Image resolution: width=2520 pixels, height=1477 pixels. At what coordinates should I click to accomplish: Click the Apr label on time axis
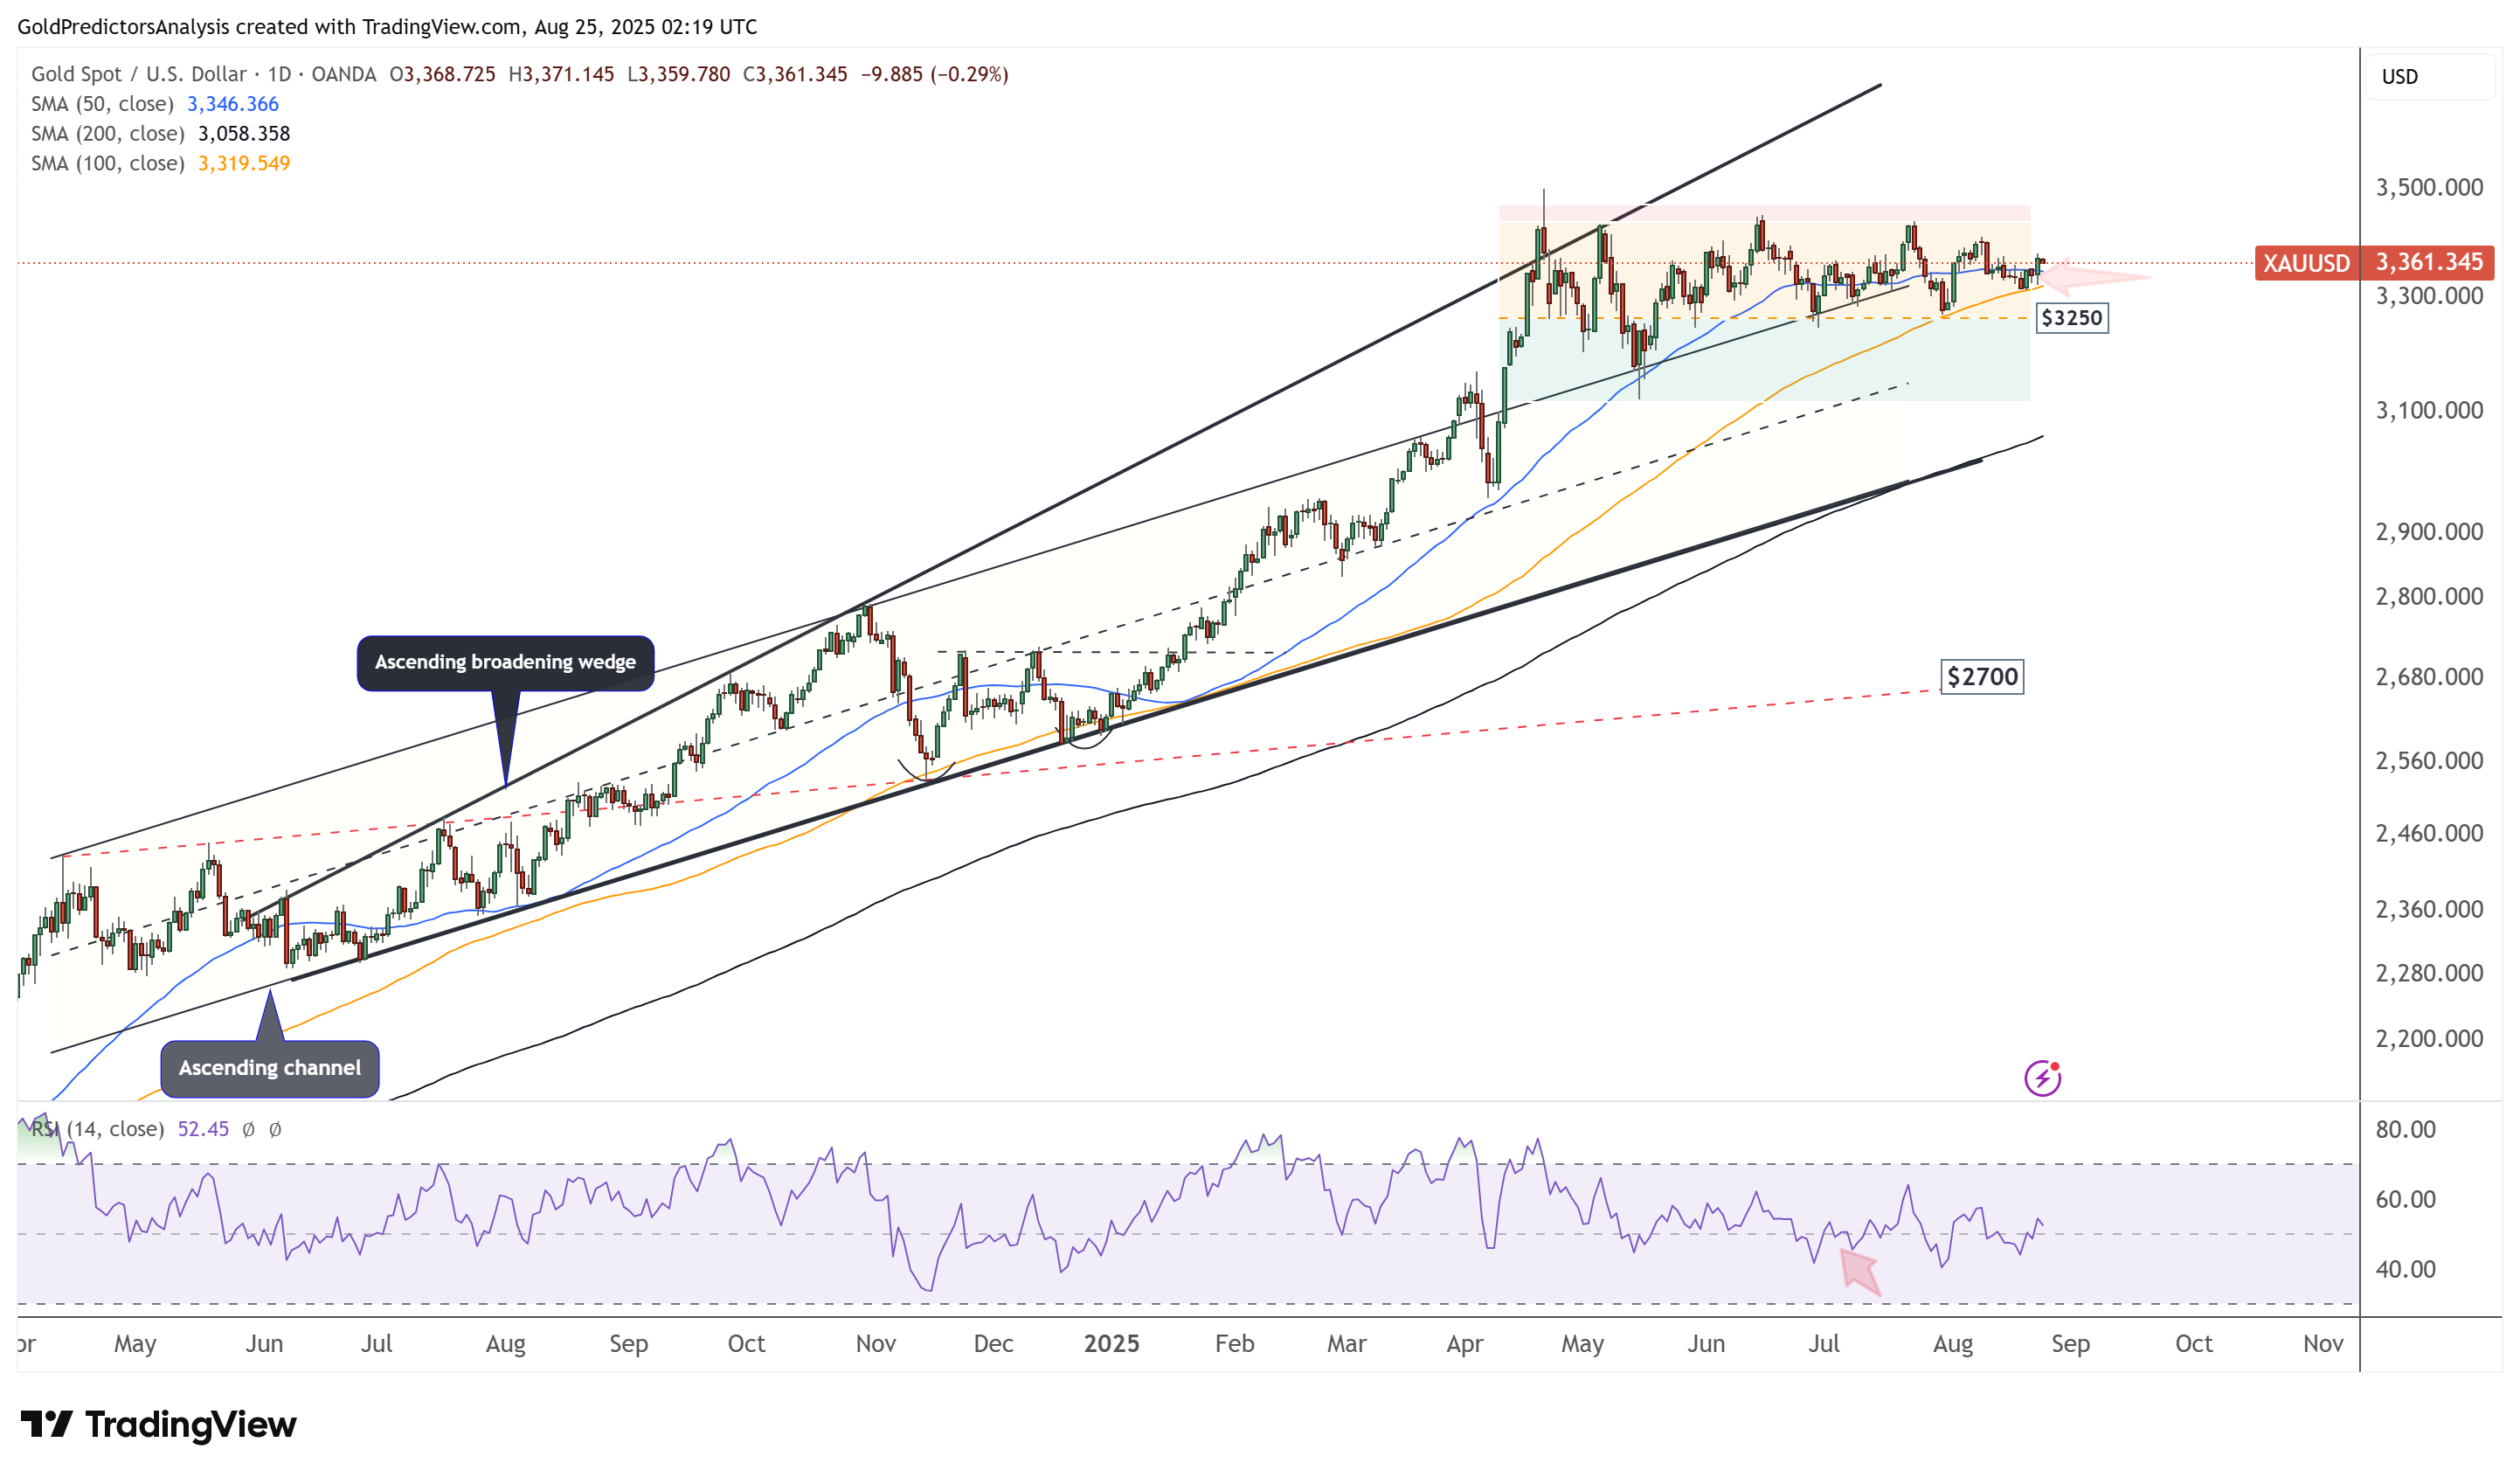tap(1464, 1344)
